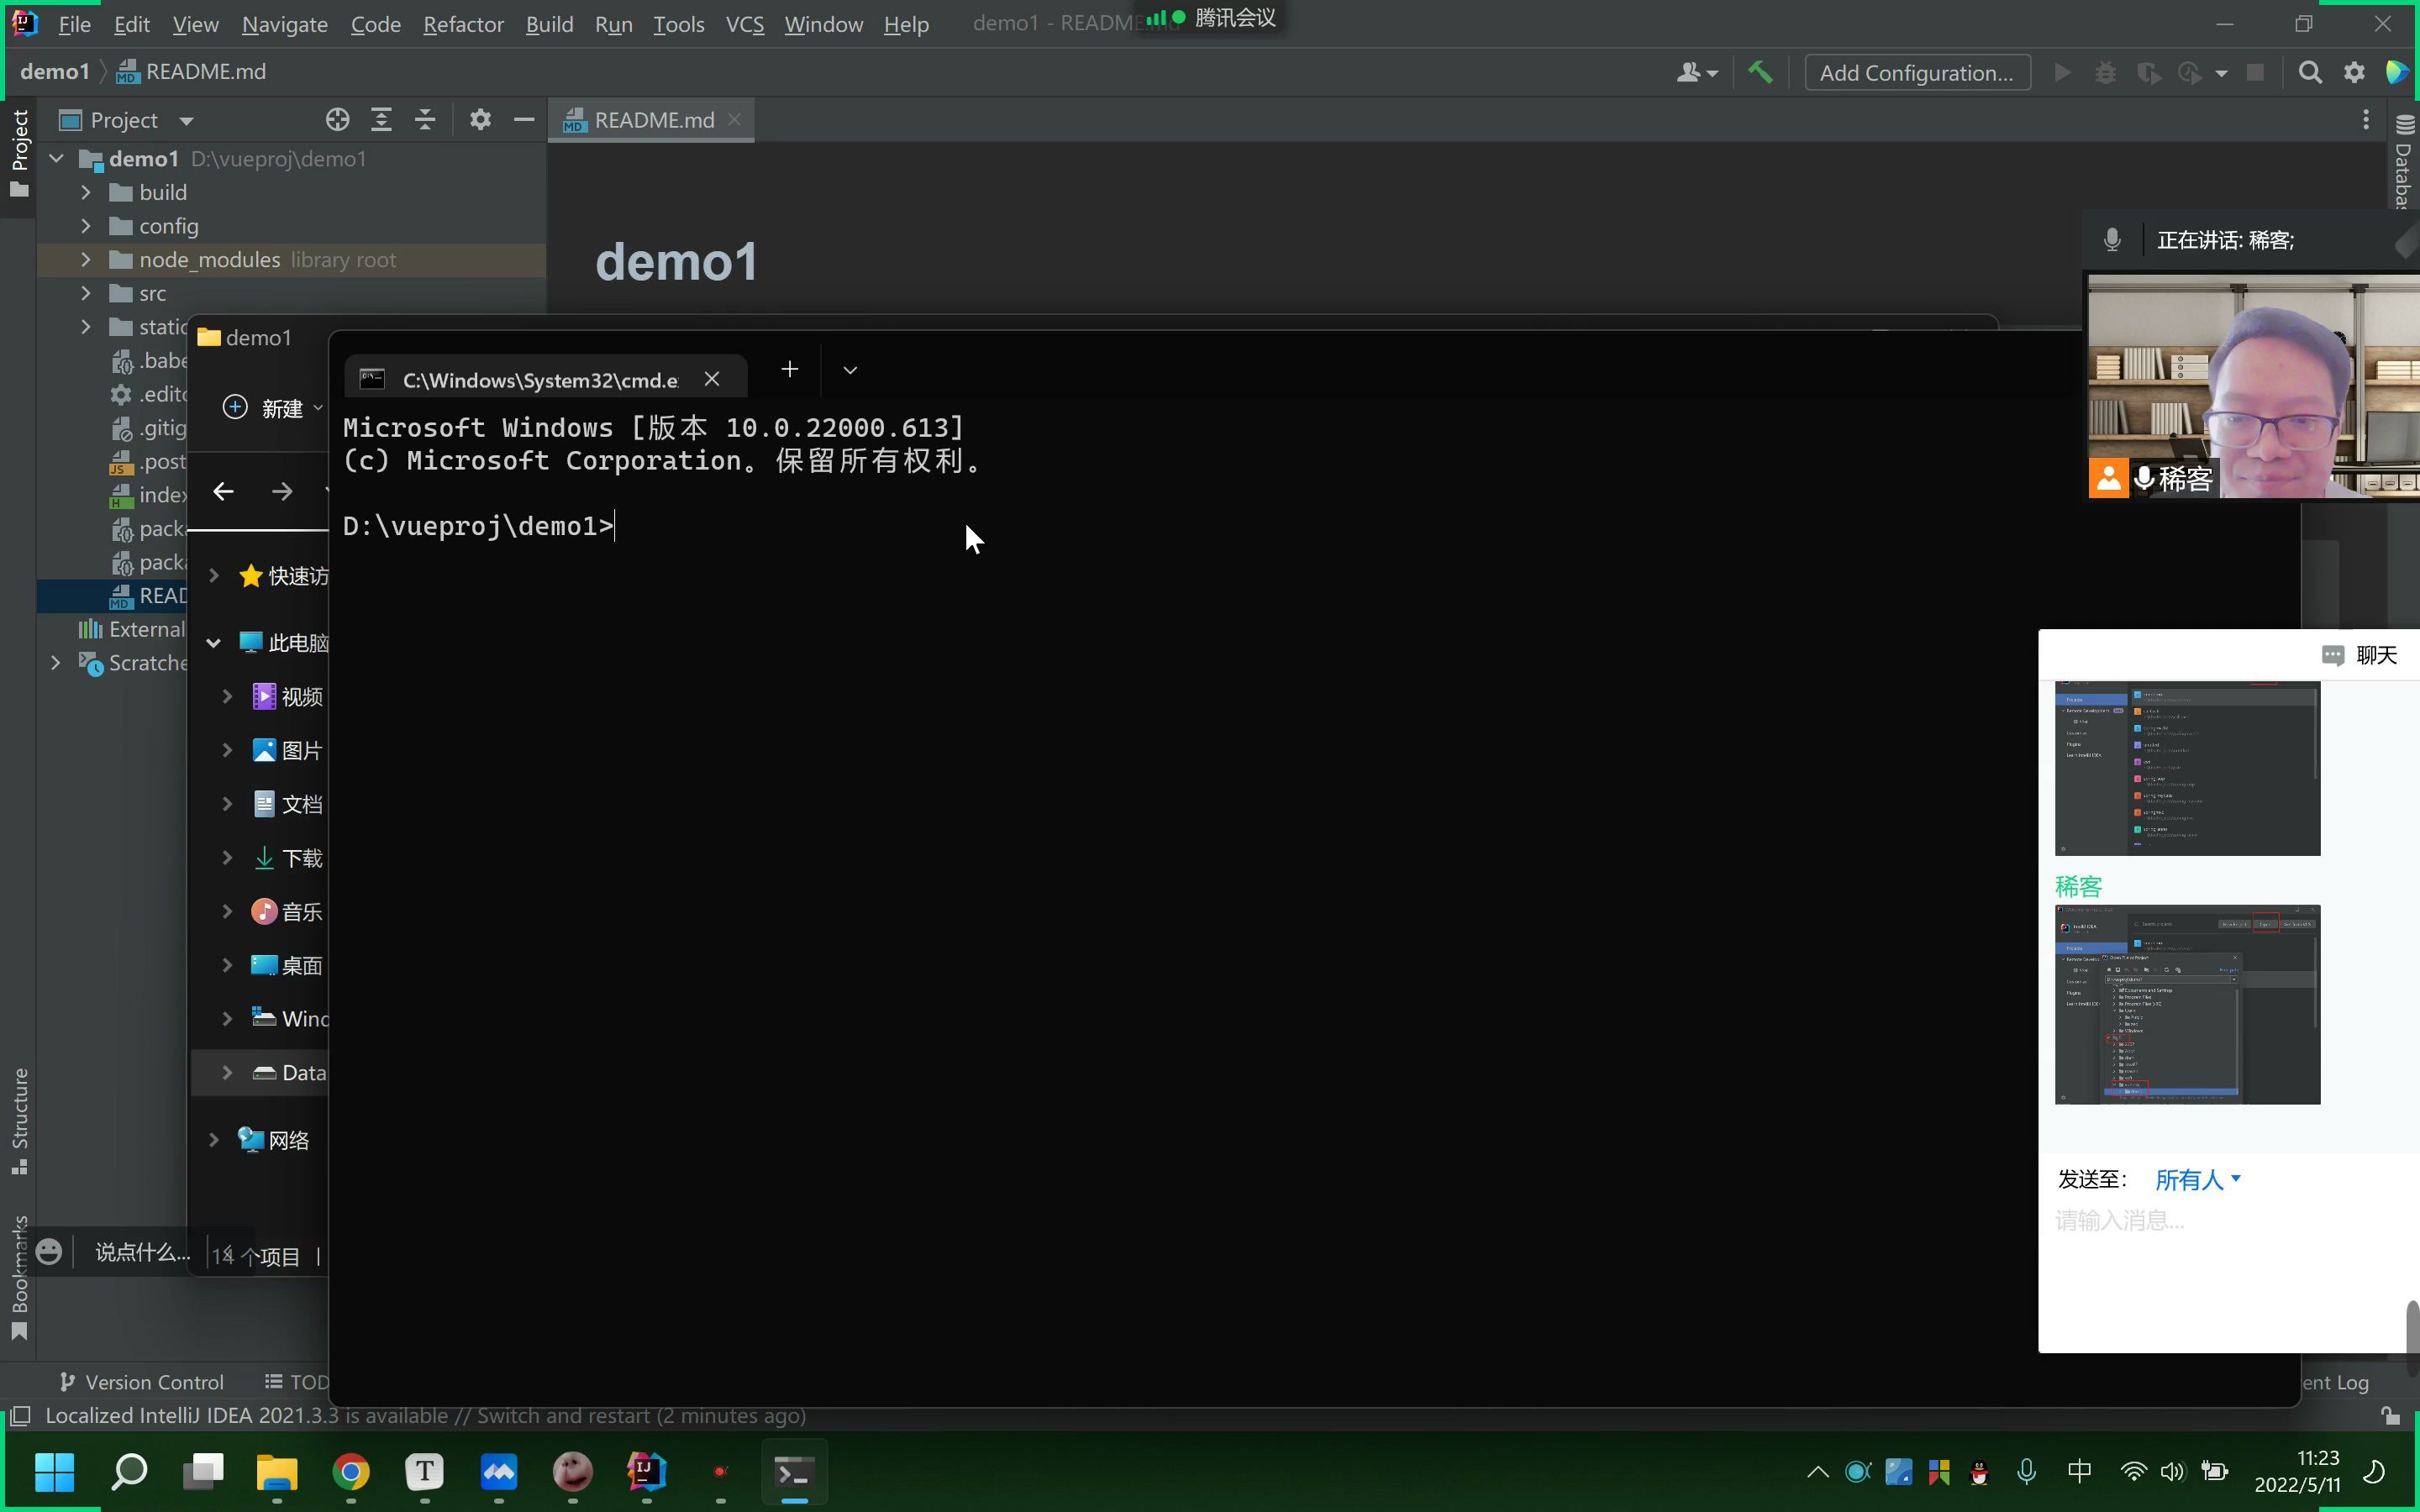Click the Add Configuration button
Image resolution: width=2420 pixels, height=1512 pixels.
pyautogui.click(x=1916, y=72)
